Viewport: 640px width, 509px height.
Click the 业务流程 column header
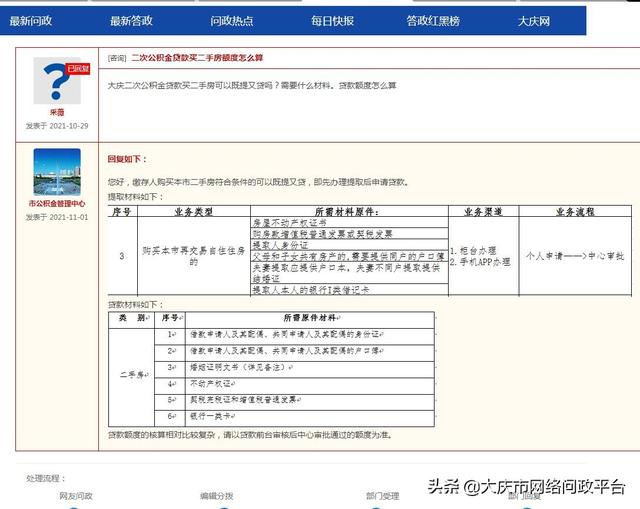tap(575, 211)
